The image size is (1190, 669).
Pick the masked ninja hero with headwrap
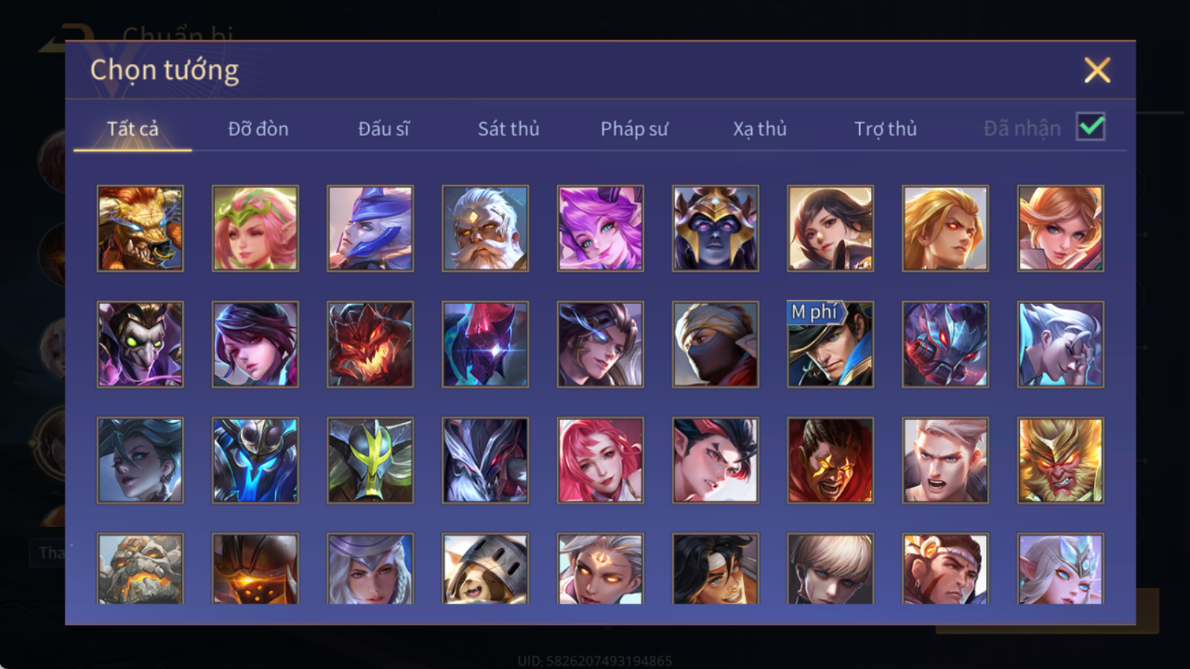715,344
